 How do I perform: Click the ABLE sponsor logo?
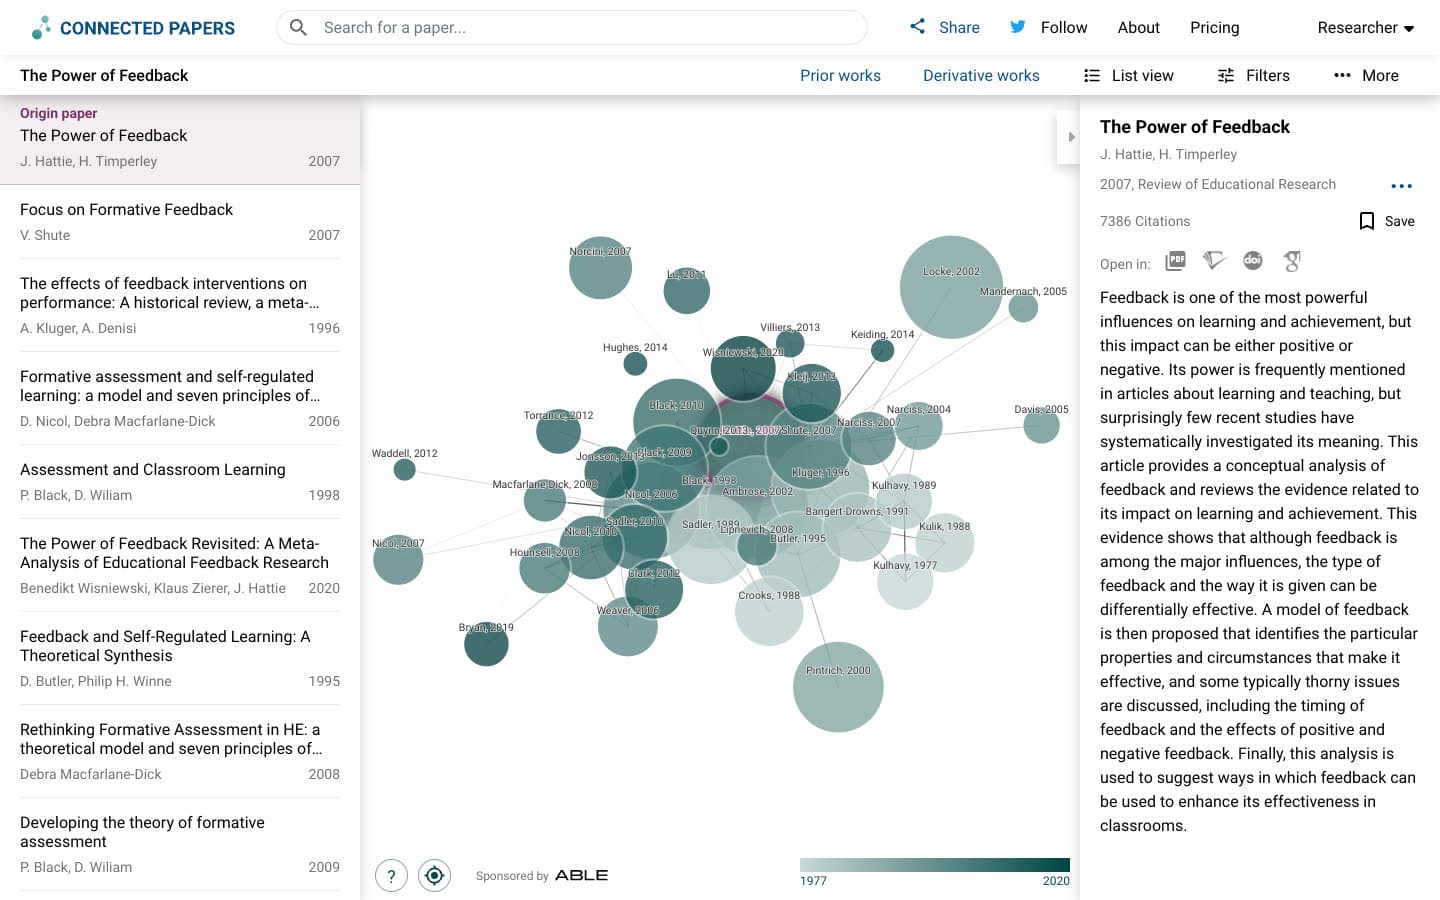581,875
